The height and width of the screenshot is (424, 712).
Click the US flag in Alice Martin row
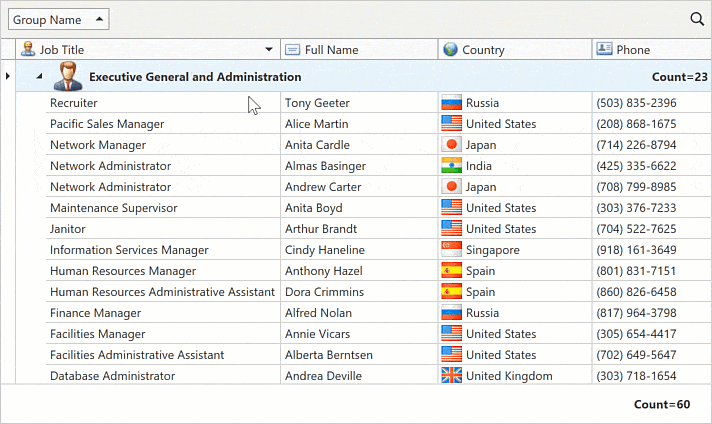tap(451, 123)
